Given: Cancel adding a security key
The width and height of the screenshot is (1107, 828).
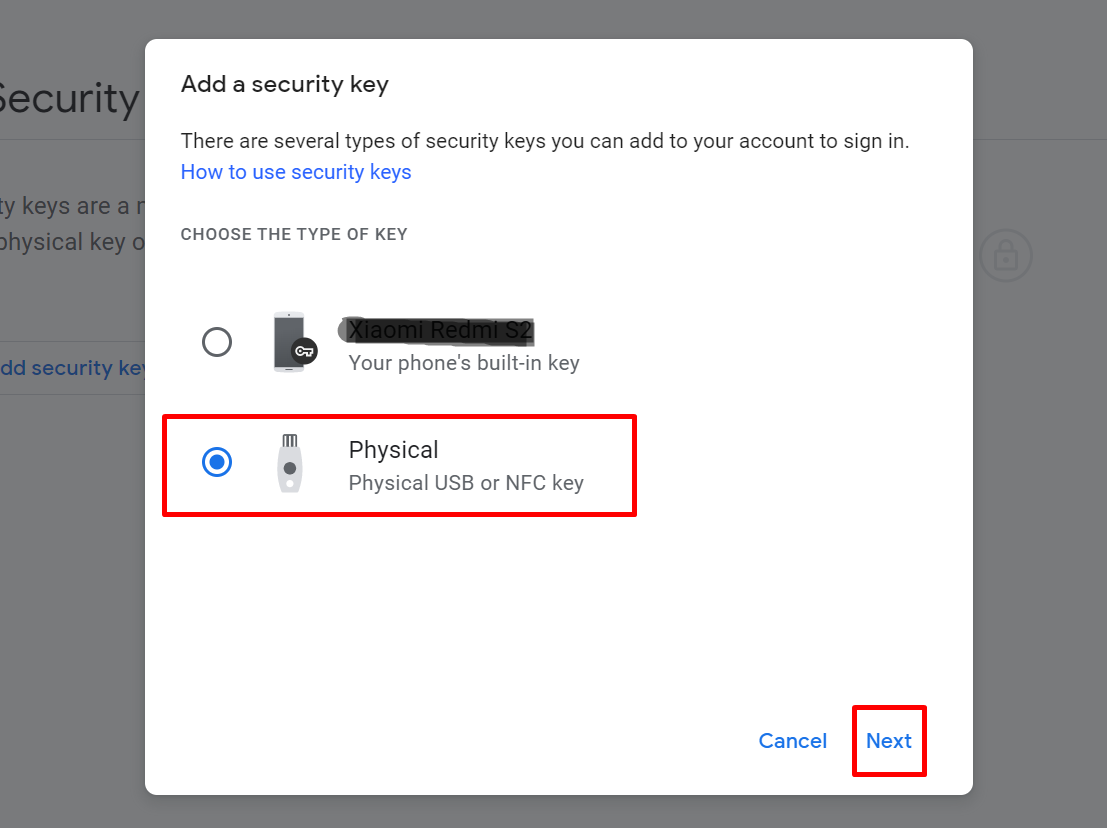Looking at the screenshot, I should pyautogui.click(x=792, y=740).
